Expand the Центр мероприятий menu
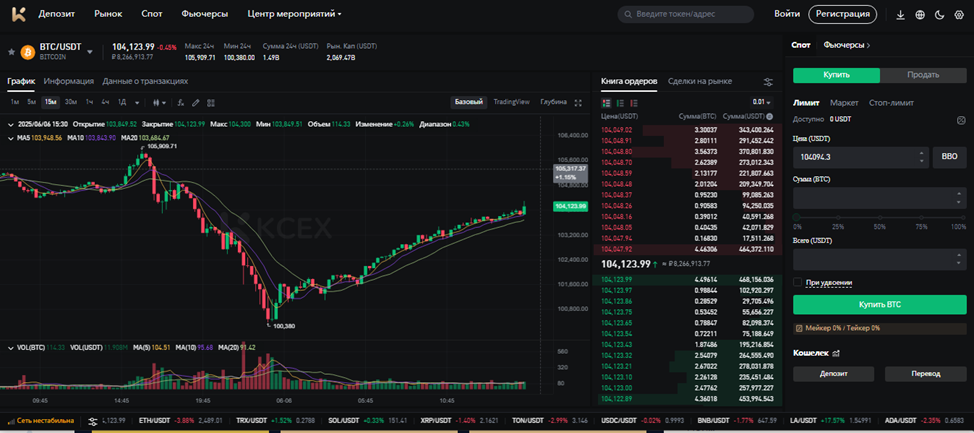 pyautogui.click(x=294, y=14)
